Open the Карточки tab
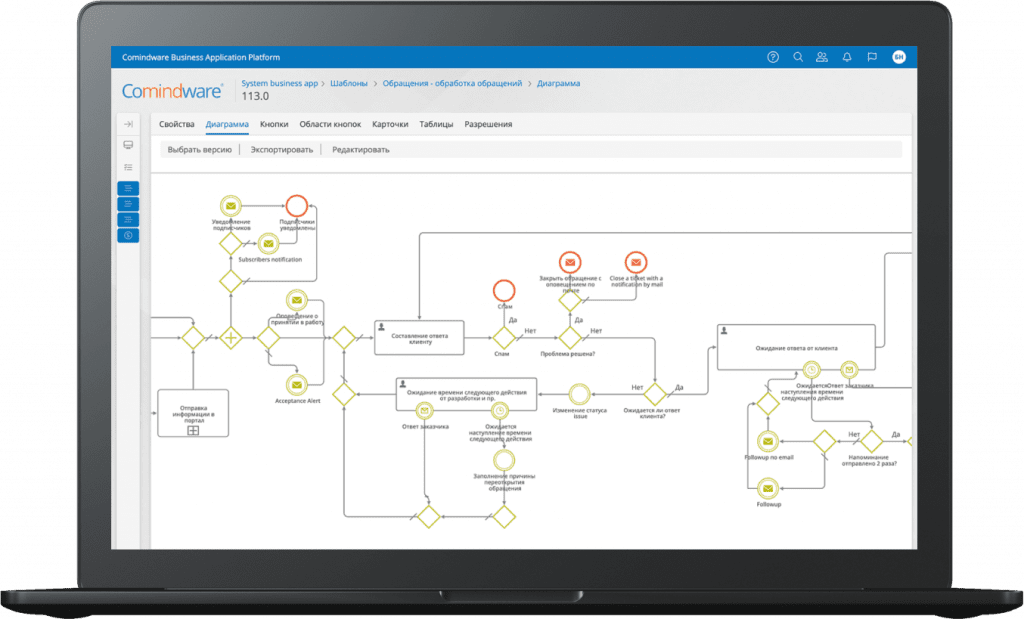Viewport: 1024px width, 619px height. pos(390,125)
